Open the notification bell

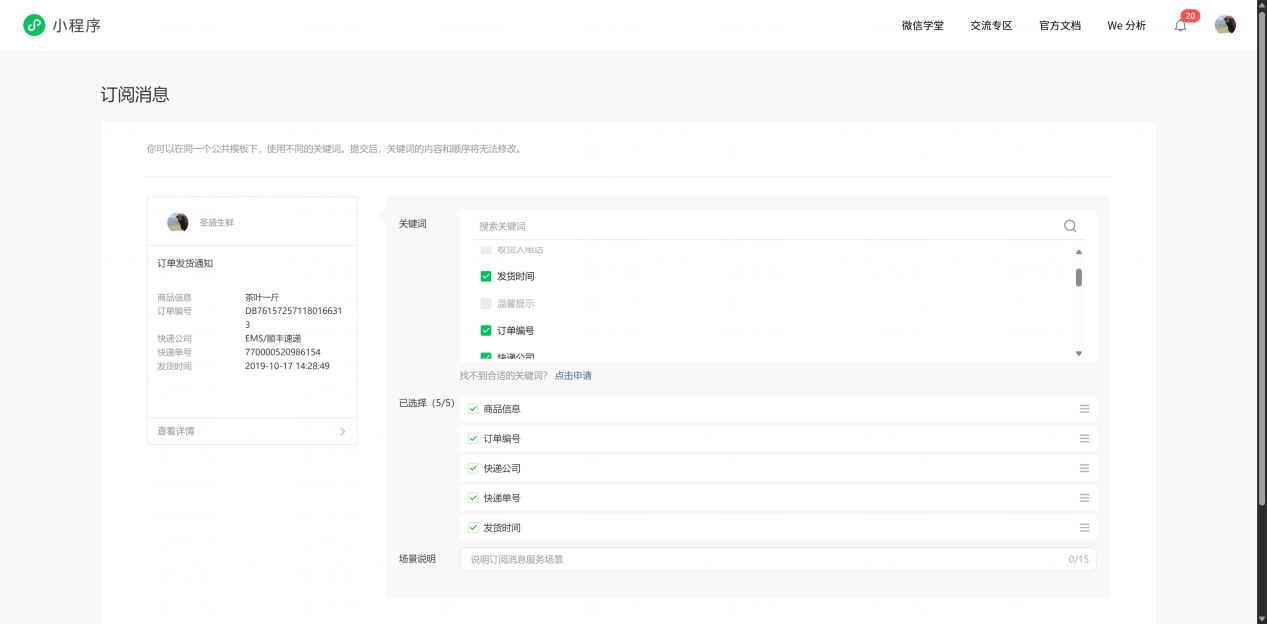1180,26
